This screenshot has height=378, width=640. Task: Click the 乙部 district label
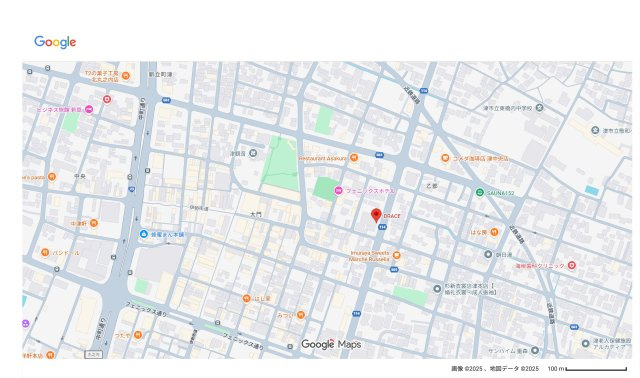click(x=432, y=186)
